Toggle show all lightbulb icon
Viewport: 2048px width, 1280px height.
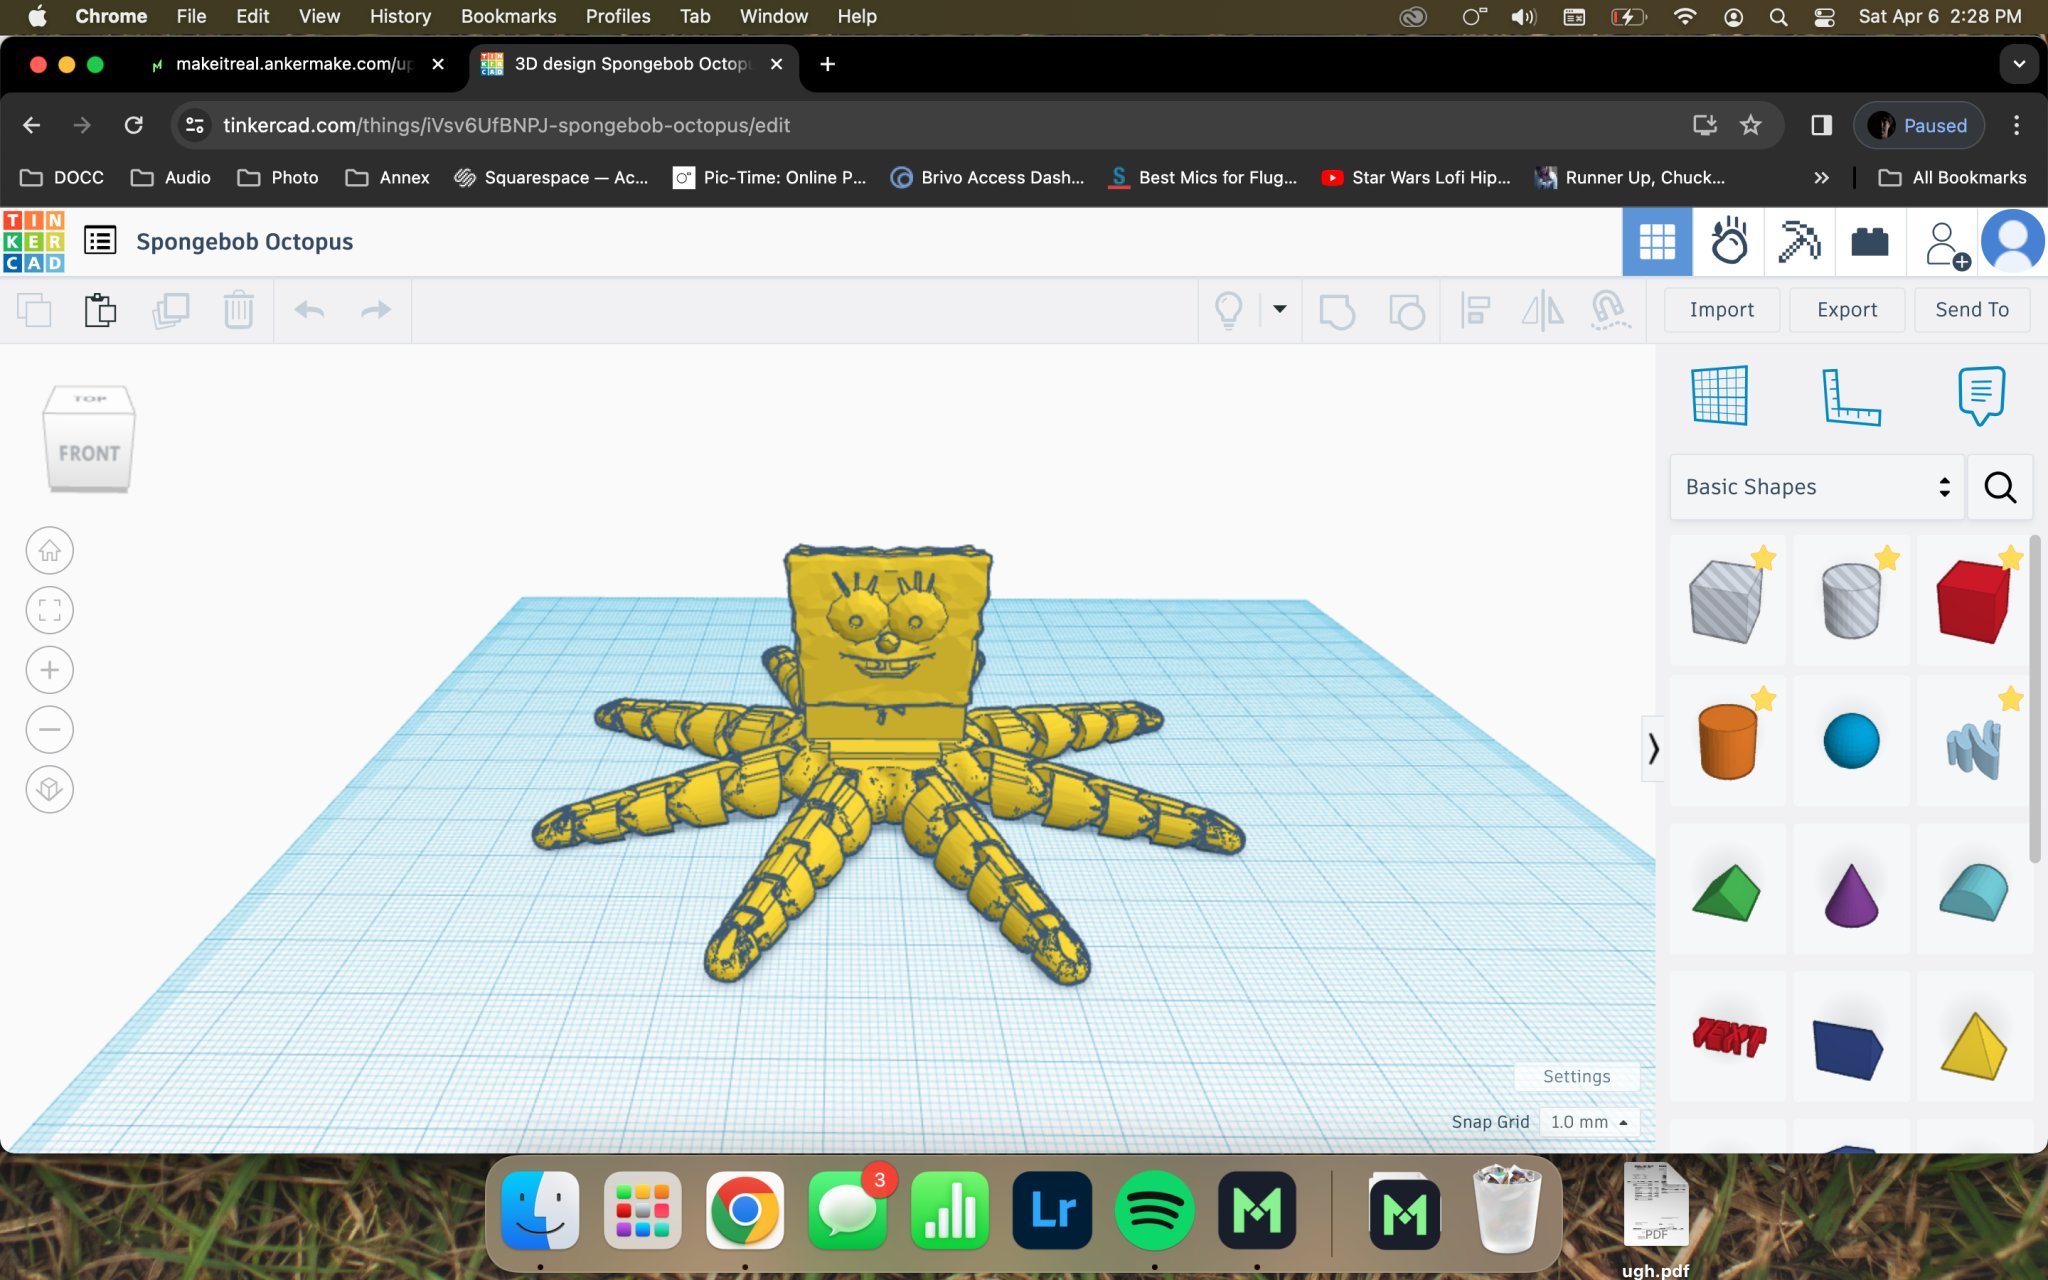click(1228, 310)
